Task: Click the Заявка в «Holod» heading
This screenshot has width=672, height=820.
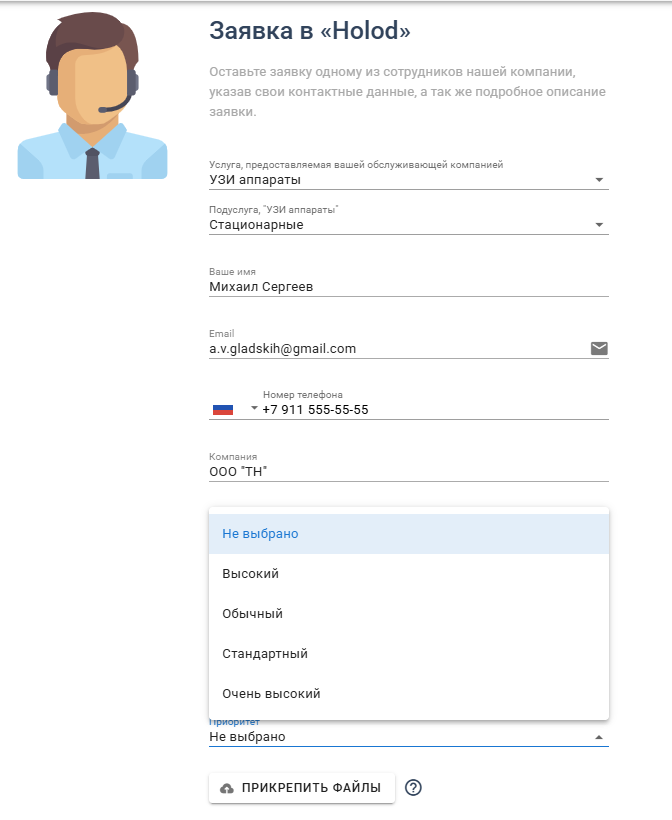Action: point(310,30)
